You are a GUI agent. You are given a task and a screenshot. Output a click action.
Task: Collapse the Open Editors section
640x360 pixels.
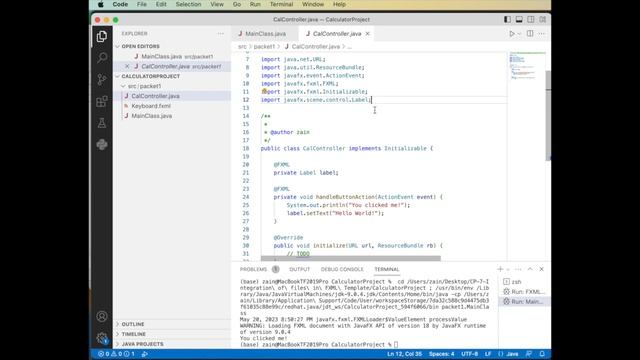coord(140,47)
